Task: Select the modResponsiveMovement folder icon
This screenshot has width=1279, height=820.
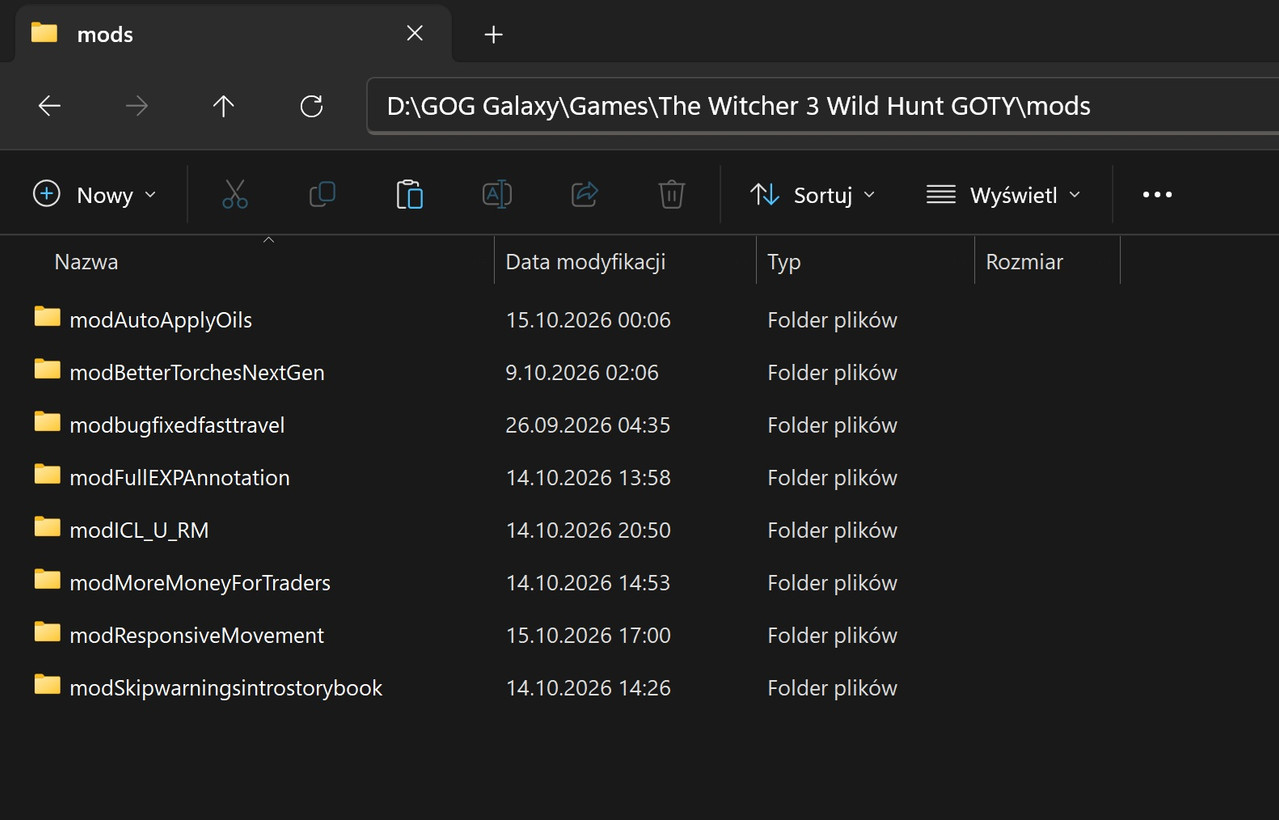Action: tap(47, 632)
